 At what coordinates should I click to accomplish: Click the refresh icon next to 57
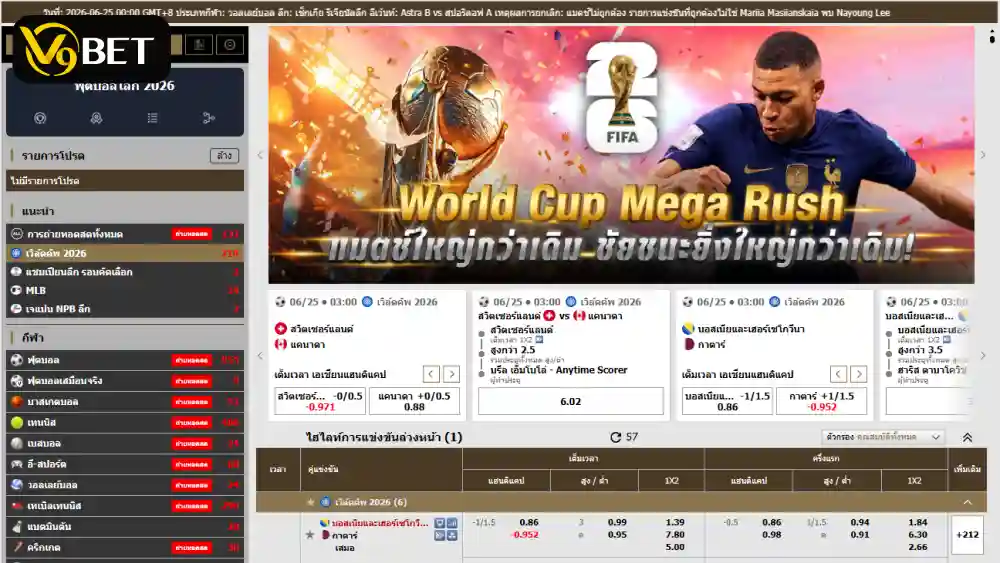click(x=615, y=437)
